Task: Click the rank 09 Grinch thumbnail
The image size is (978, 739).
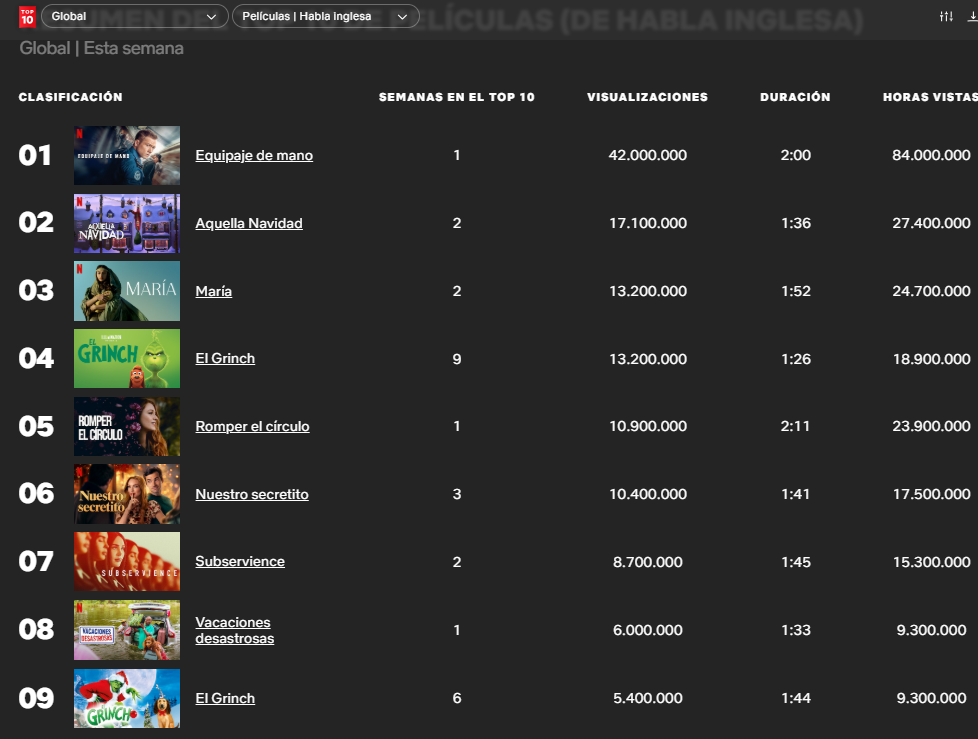Action: 127,698
